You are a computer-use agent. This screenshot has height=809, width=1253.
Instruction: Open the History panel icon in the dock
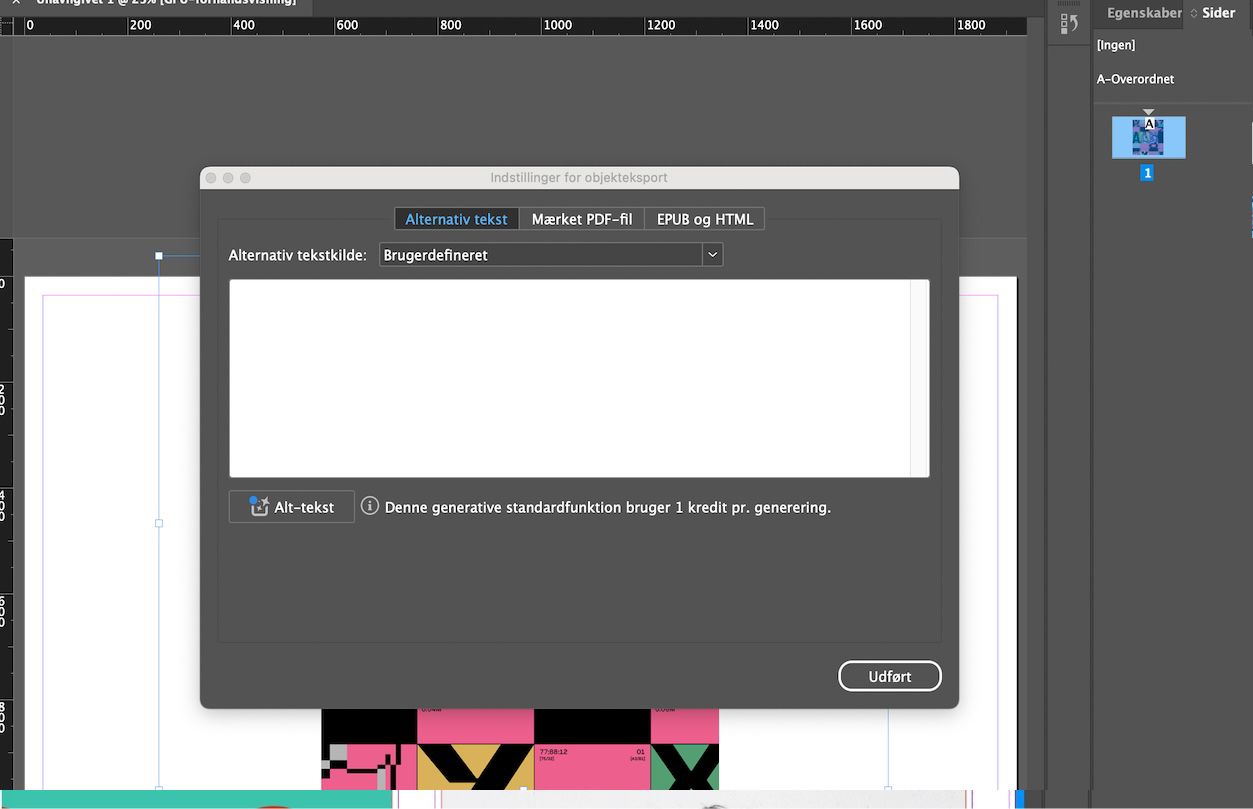click(1069, 24)
